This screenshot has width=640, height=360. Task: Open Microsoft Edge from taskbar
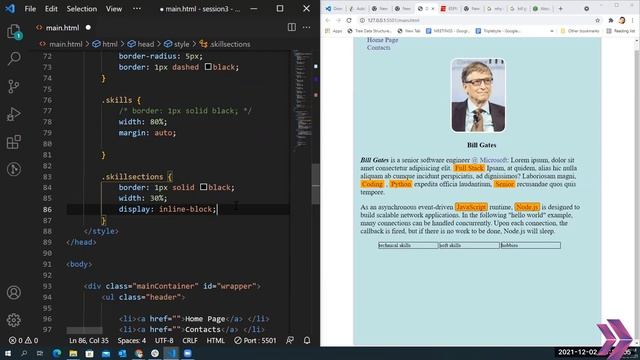pos(56,353)
